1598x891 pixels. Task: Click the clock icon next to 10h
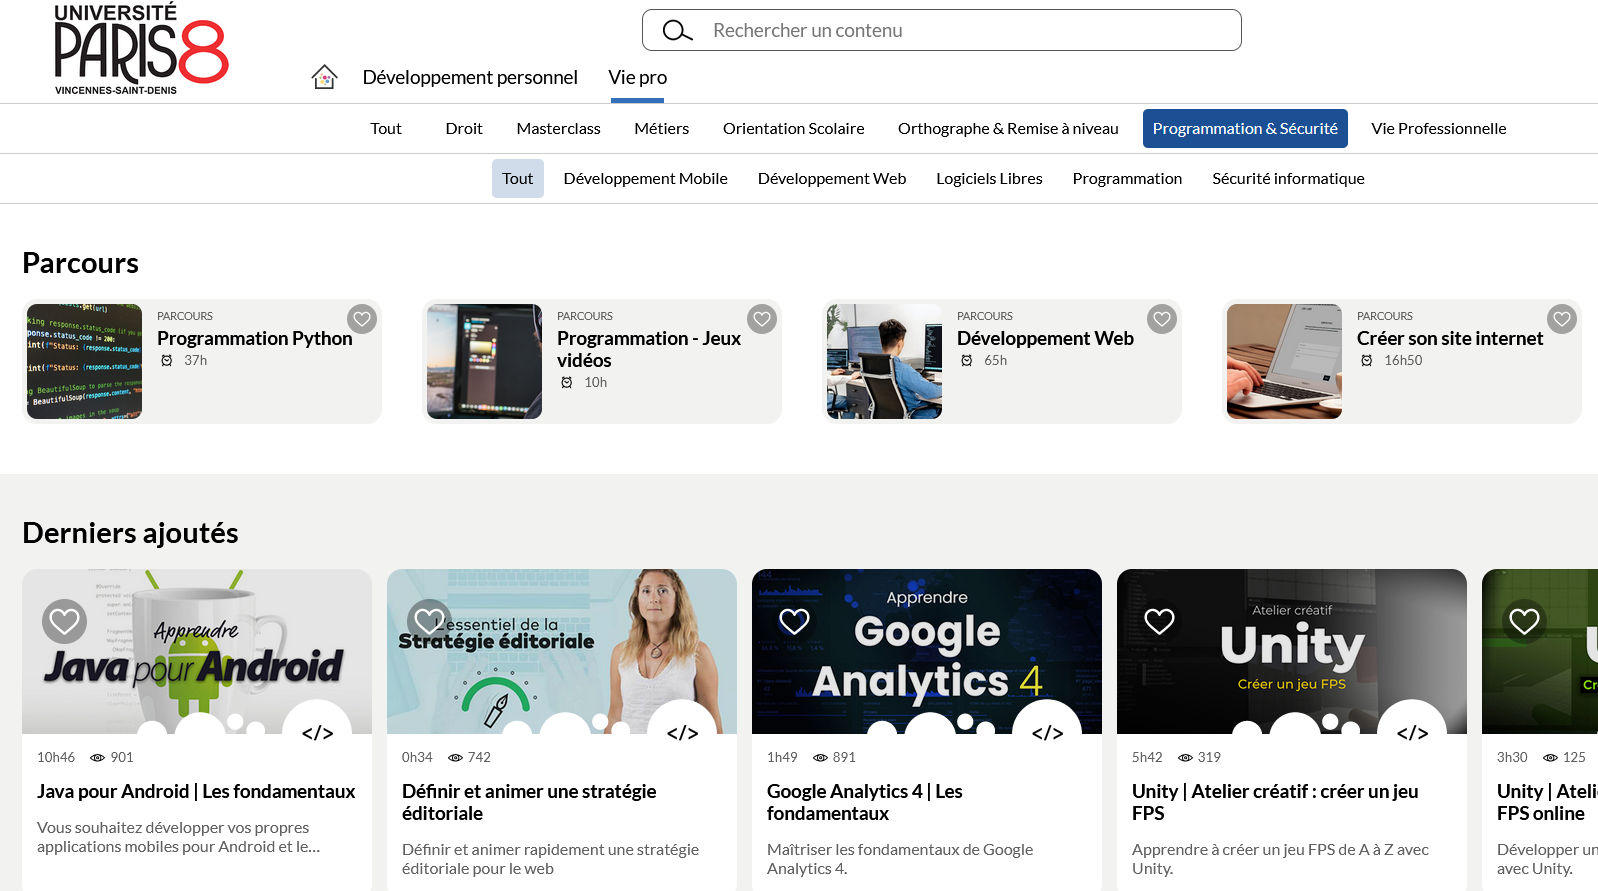tap(567, 383)
